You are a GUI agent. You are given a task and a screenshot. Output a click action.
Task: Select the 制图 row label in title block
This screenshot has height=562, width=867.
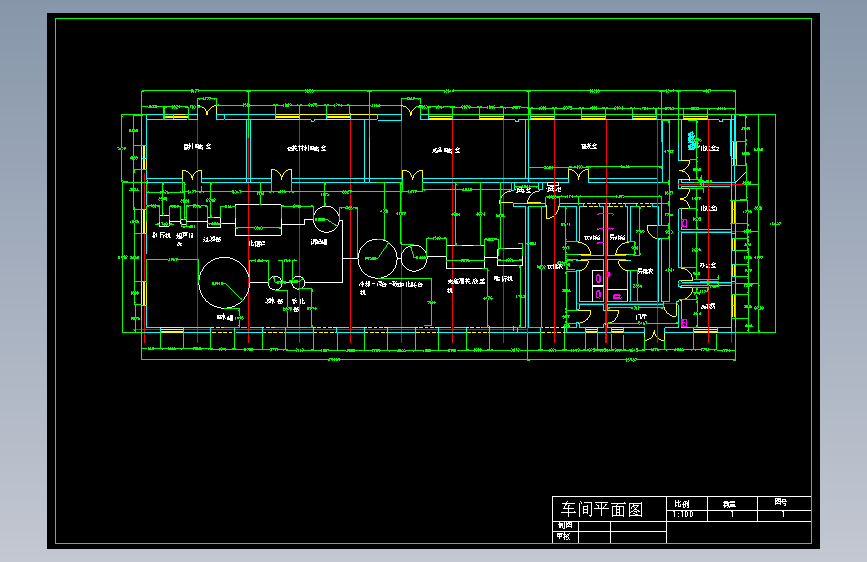coord(565,525)
